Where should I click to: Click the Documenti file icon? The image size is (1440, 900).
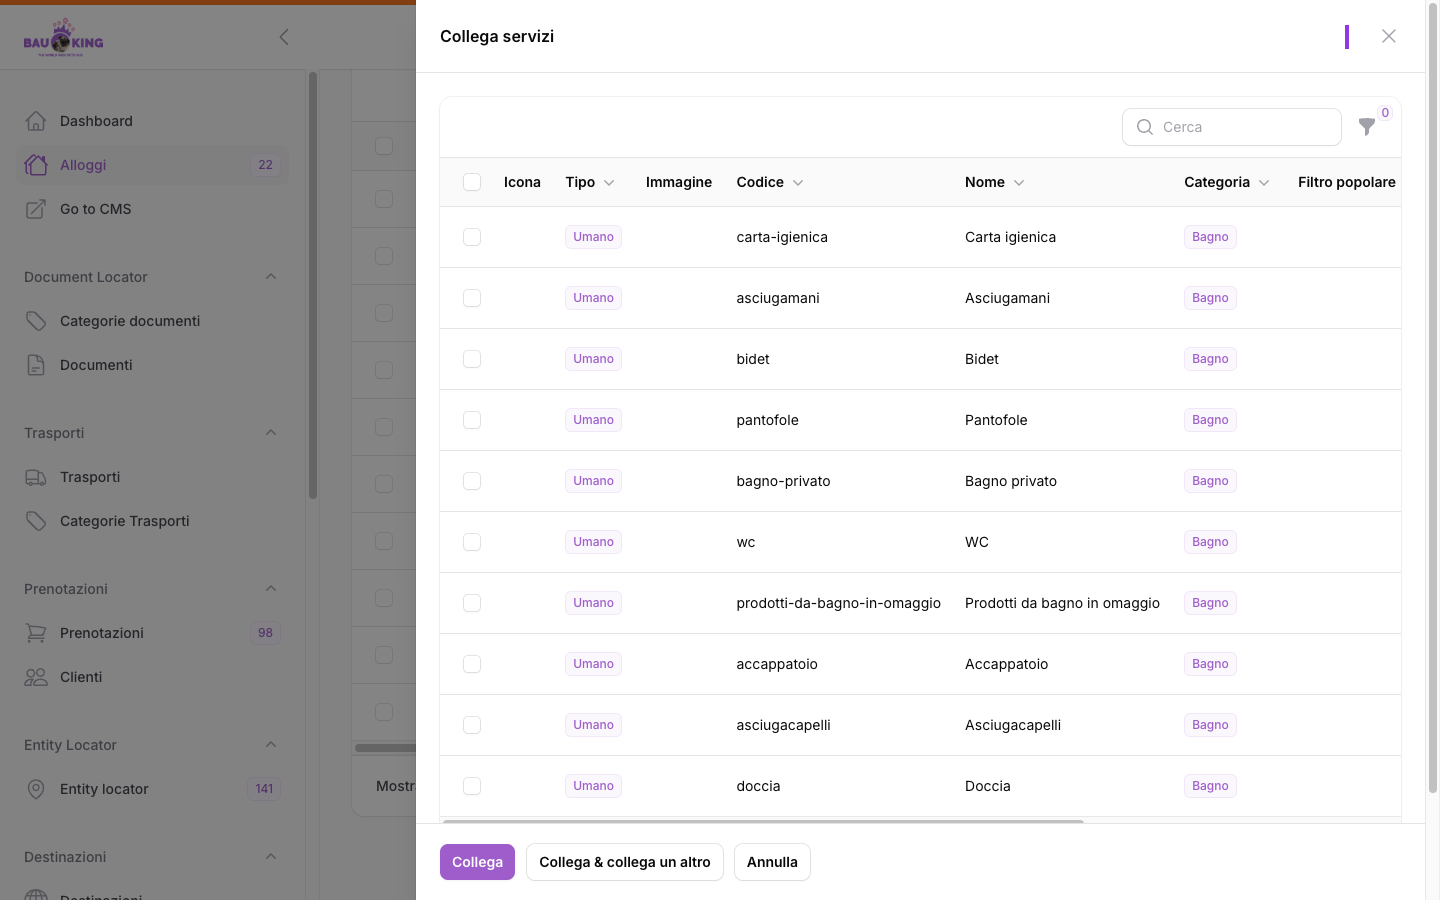[36, 365]
